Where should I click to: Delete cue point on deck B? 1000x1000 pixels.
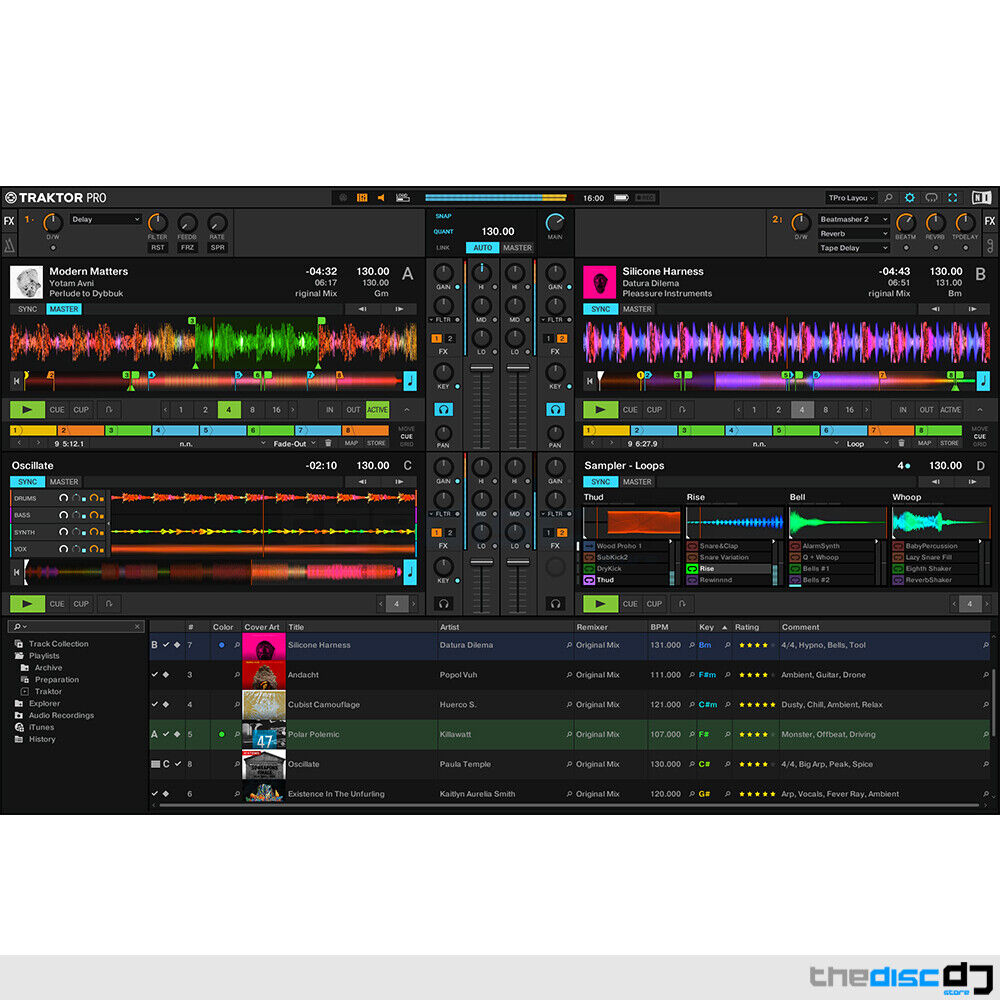click(901, 443)
